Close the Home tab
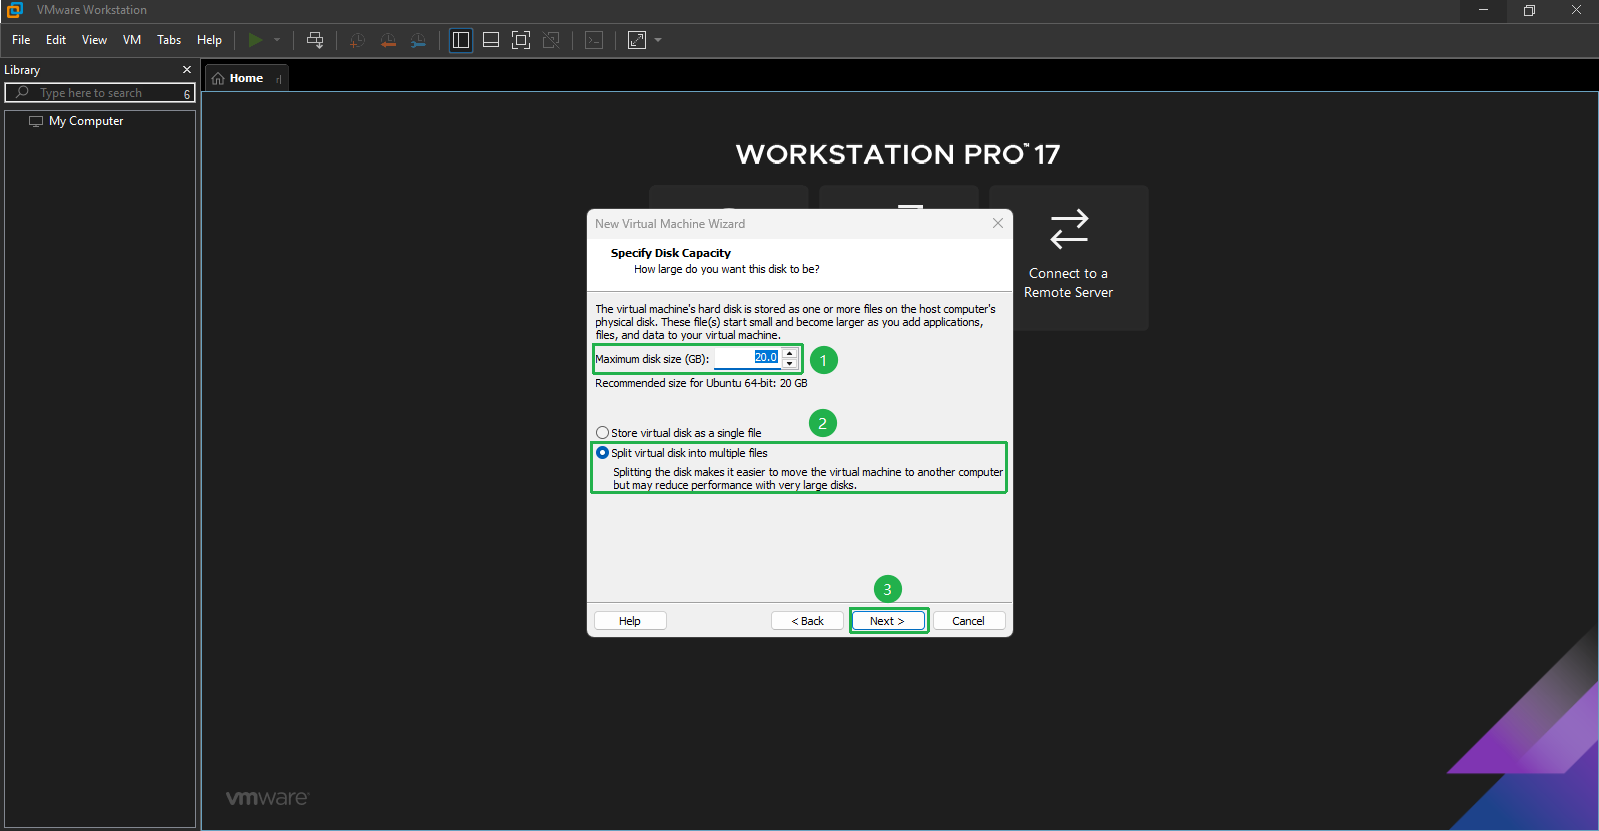 coord(279,79)
